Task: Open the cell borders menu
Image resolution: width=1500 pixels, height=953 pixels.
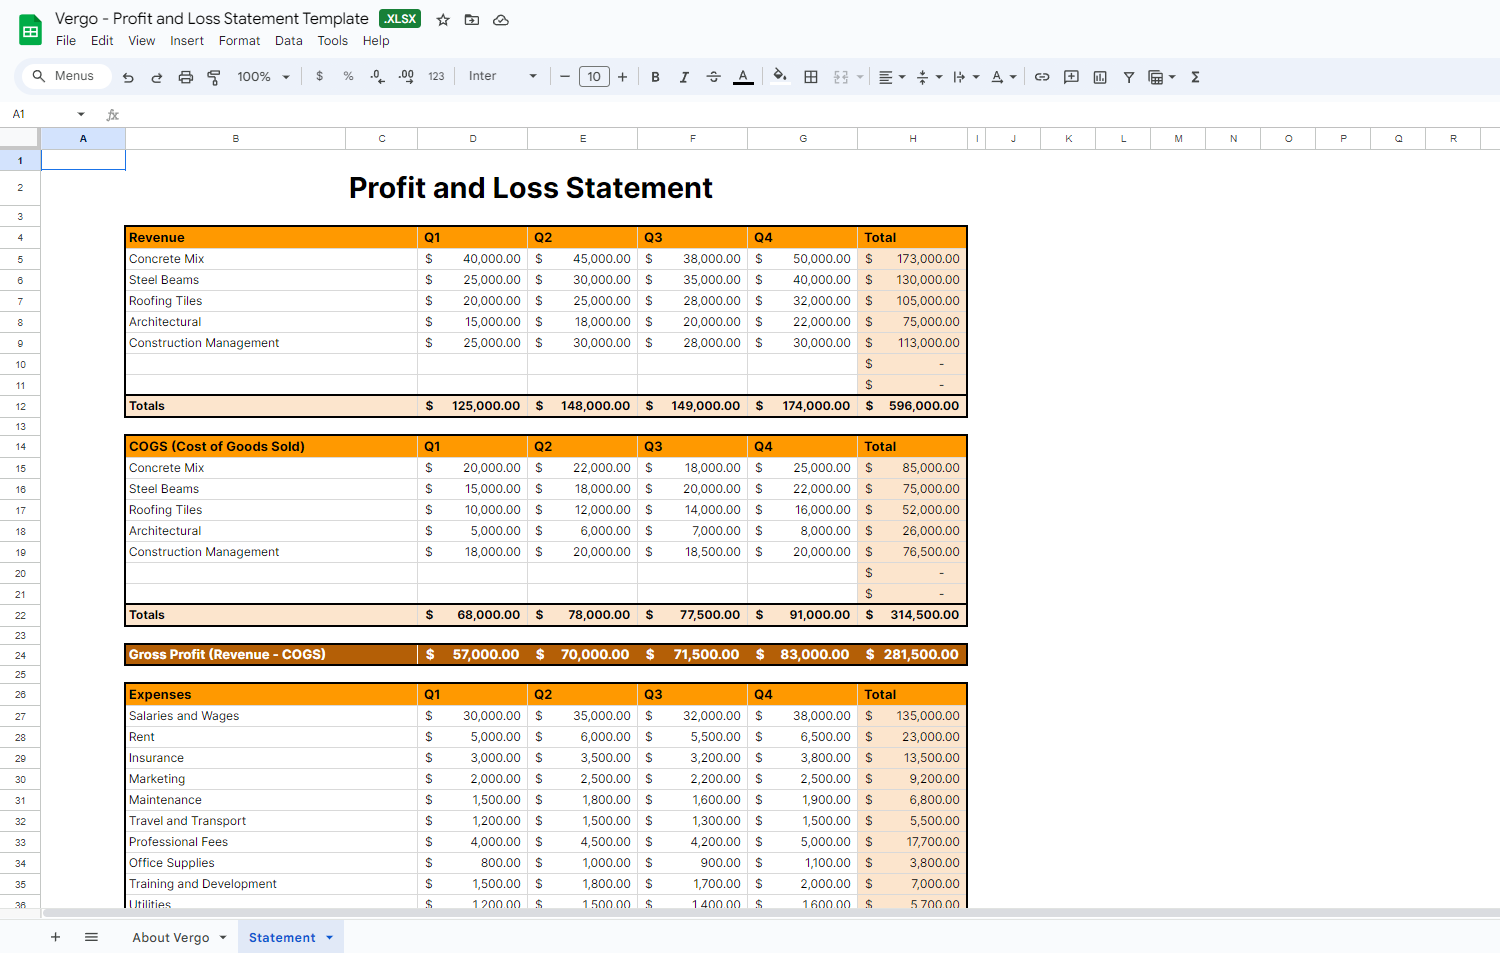Action: [x=811, y=77]
